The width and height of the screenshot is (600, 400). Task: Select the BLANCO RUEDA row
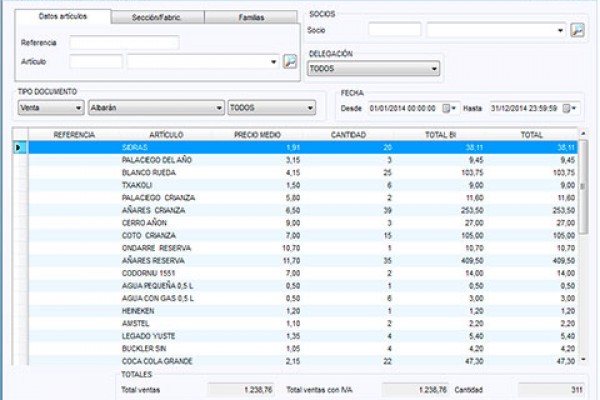pyautogui.click(x=303, y=173)
